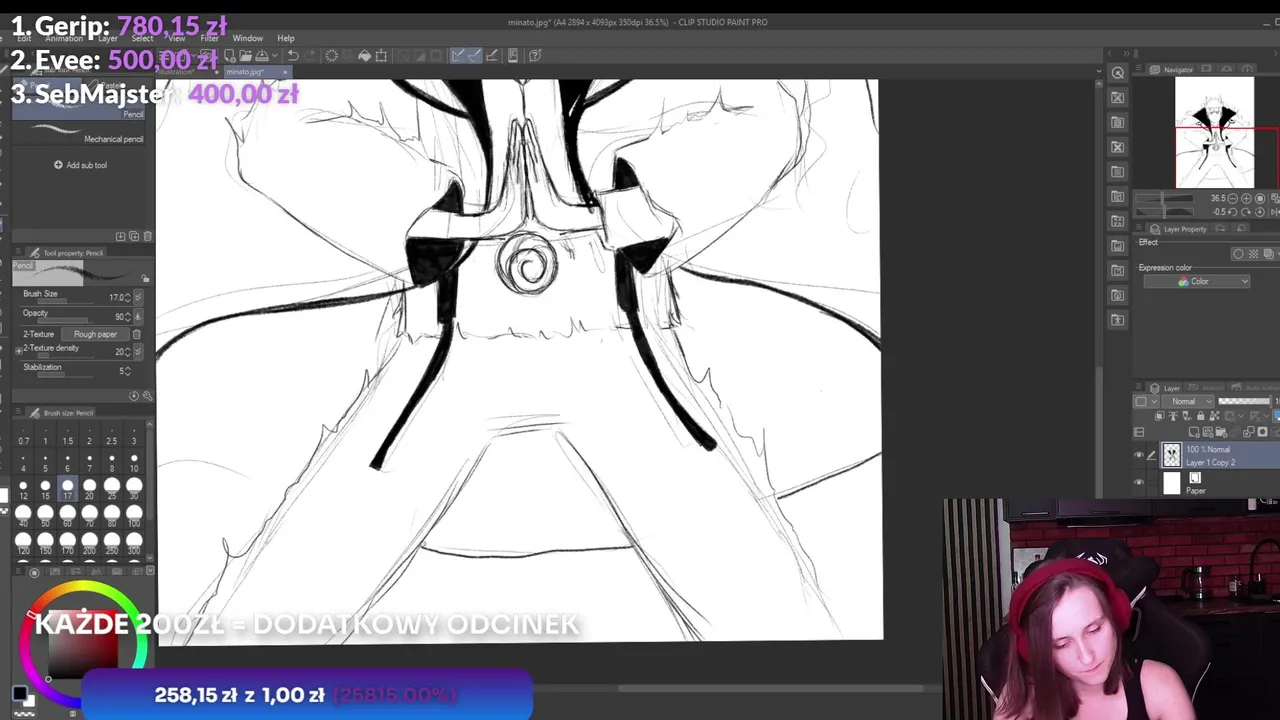Click the Undo arrow in command bar
The width and height of the screenshot is (1280, 720).
293,56
